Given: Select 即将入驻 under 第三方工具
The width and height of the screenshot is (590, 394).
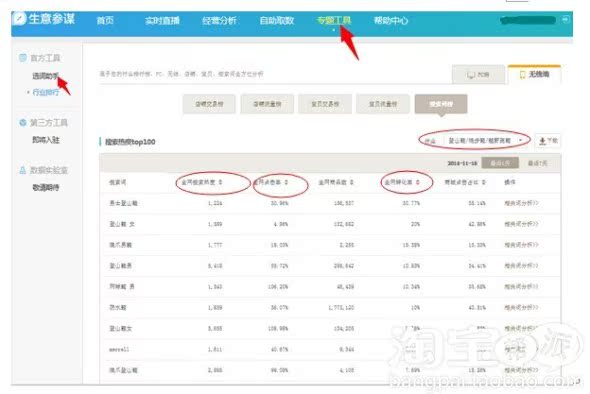Looking at the screenshot, I should 46,140.
